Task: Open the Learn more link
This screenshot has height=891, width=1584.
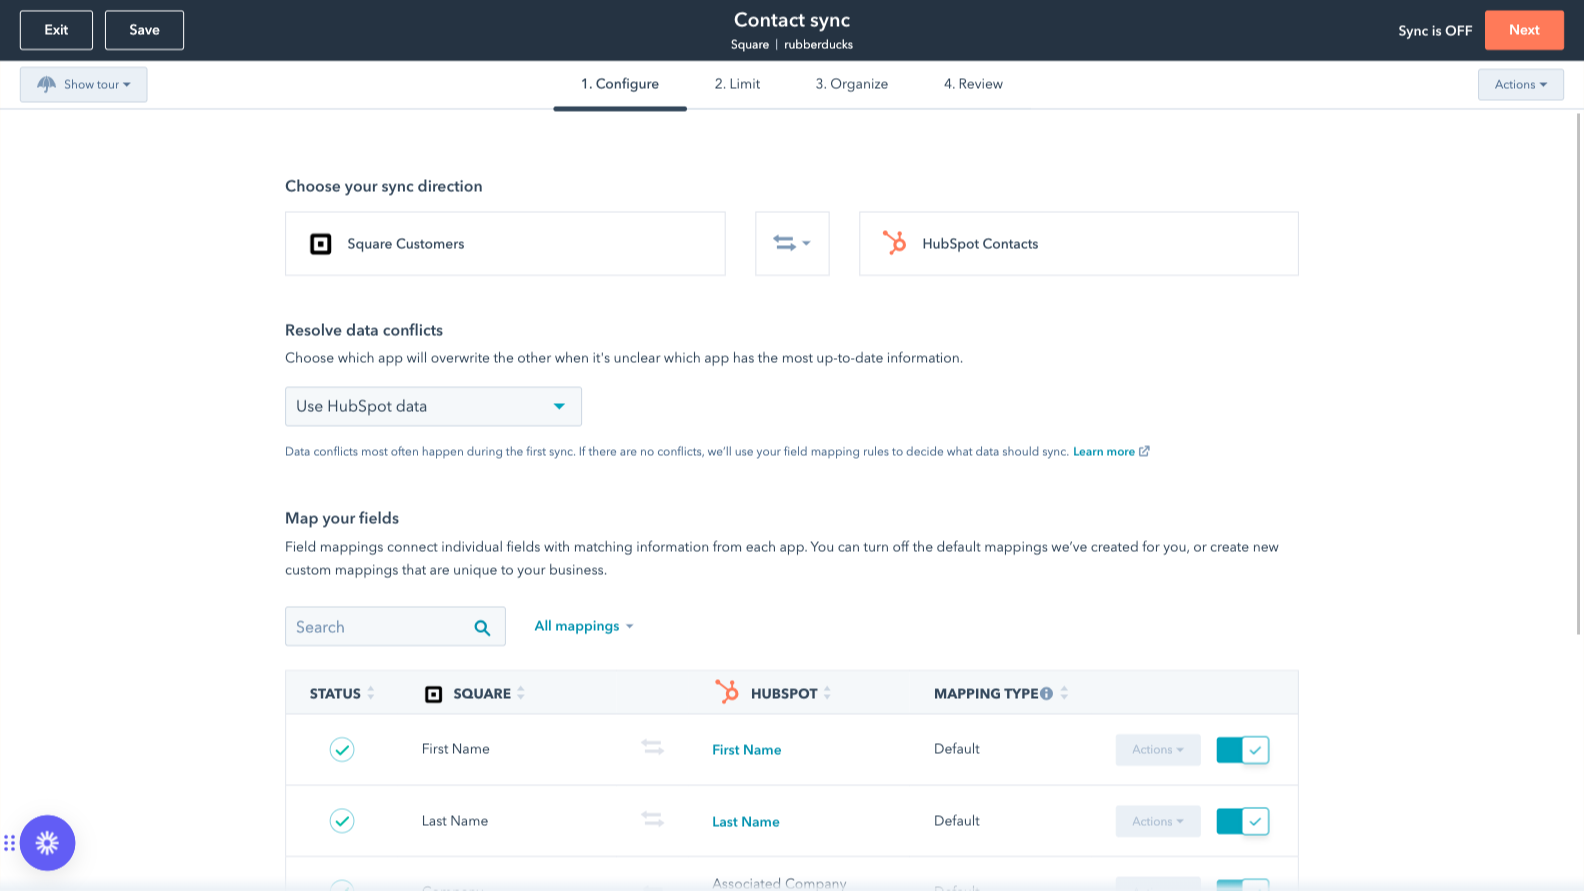Action: click(1104, 452)
